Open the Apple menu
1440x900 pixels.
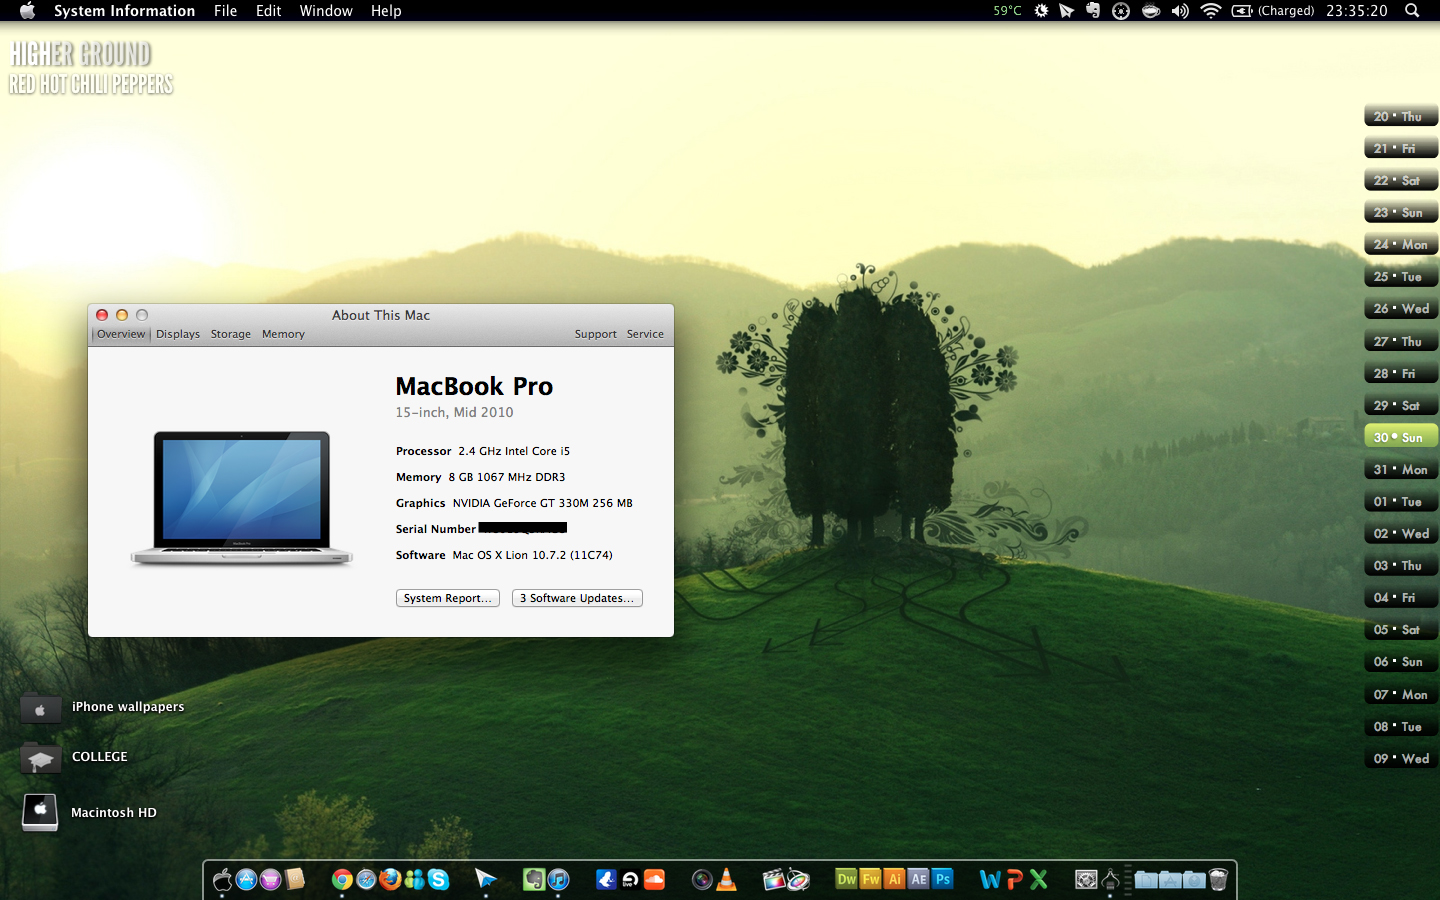(x=27, y=11)
